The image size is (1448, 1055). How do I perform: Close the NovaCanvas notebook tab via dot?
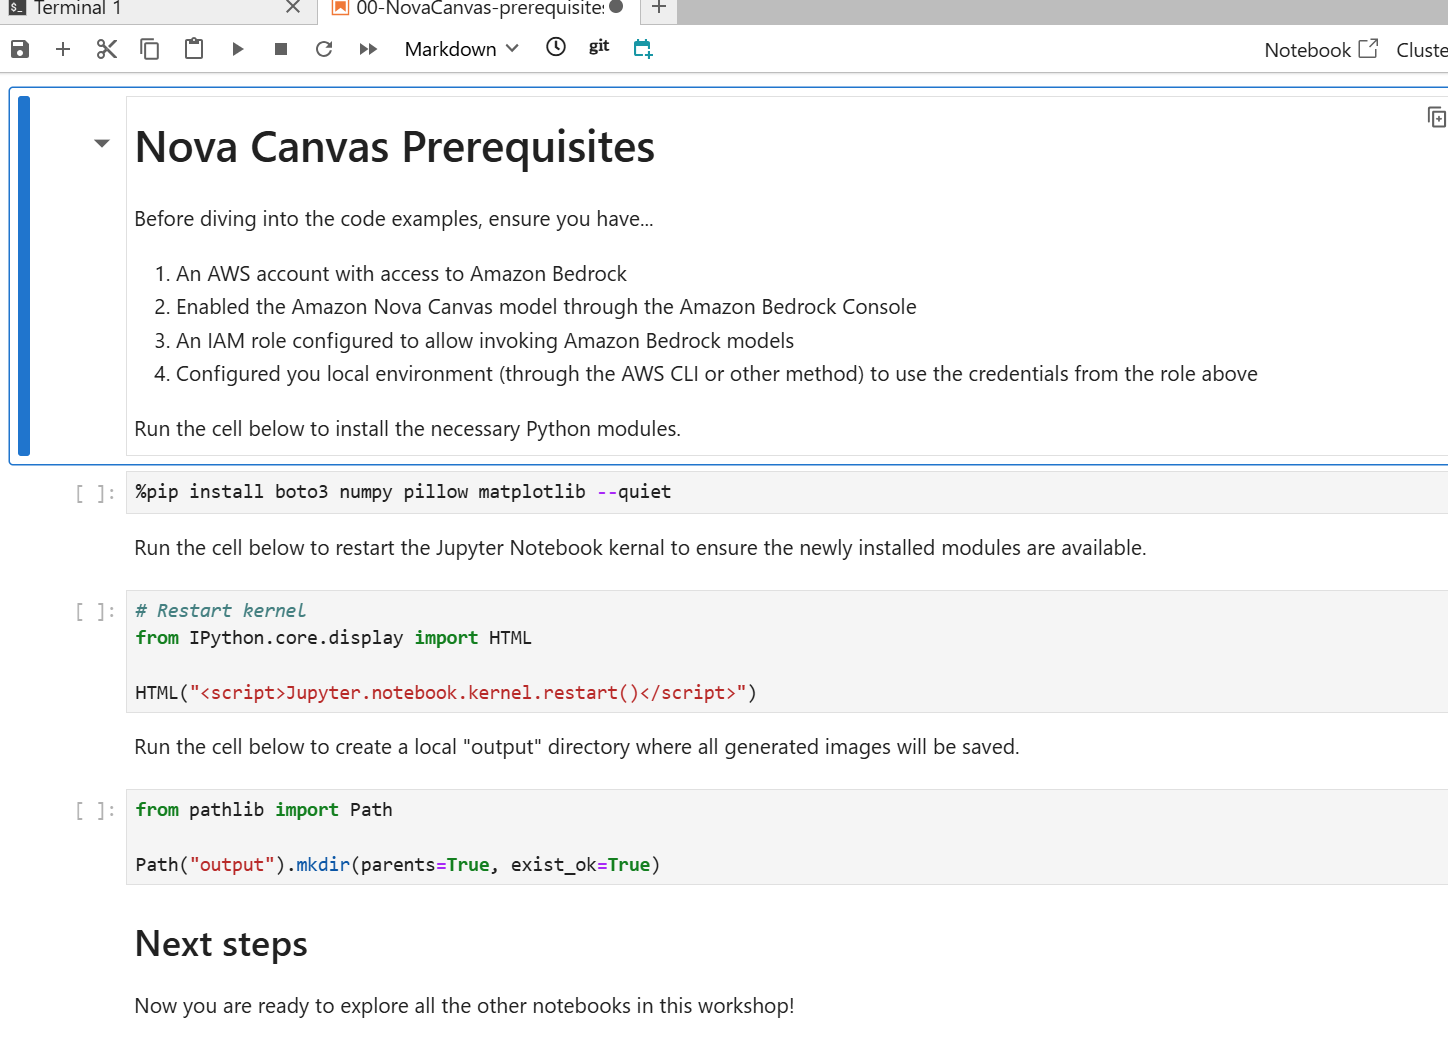tap(617, 7)
